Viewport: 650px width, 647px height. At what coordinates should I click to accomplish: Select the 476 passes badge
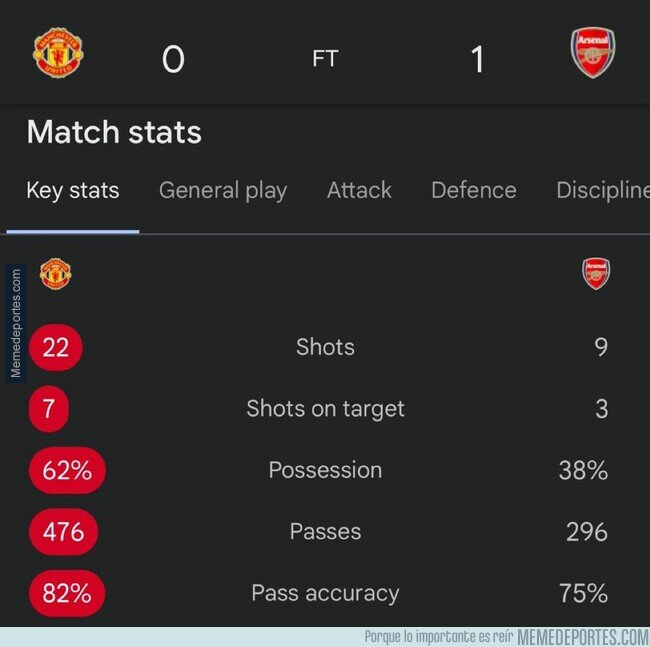pos(63,532)
